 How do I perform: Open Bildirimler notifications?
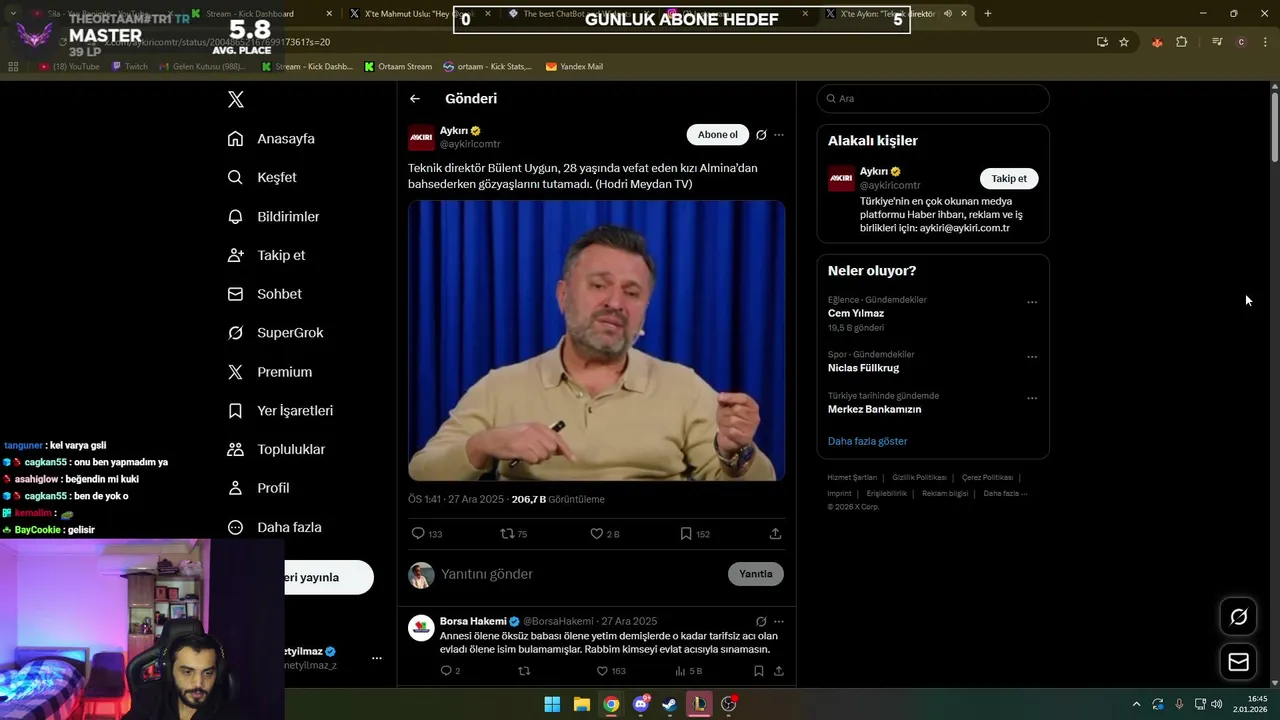[x=273, y=216]
